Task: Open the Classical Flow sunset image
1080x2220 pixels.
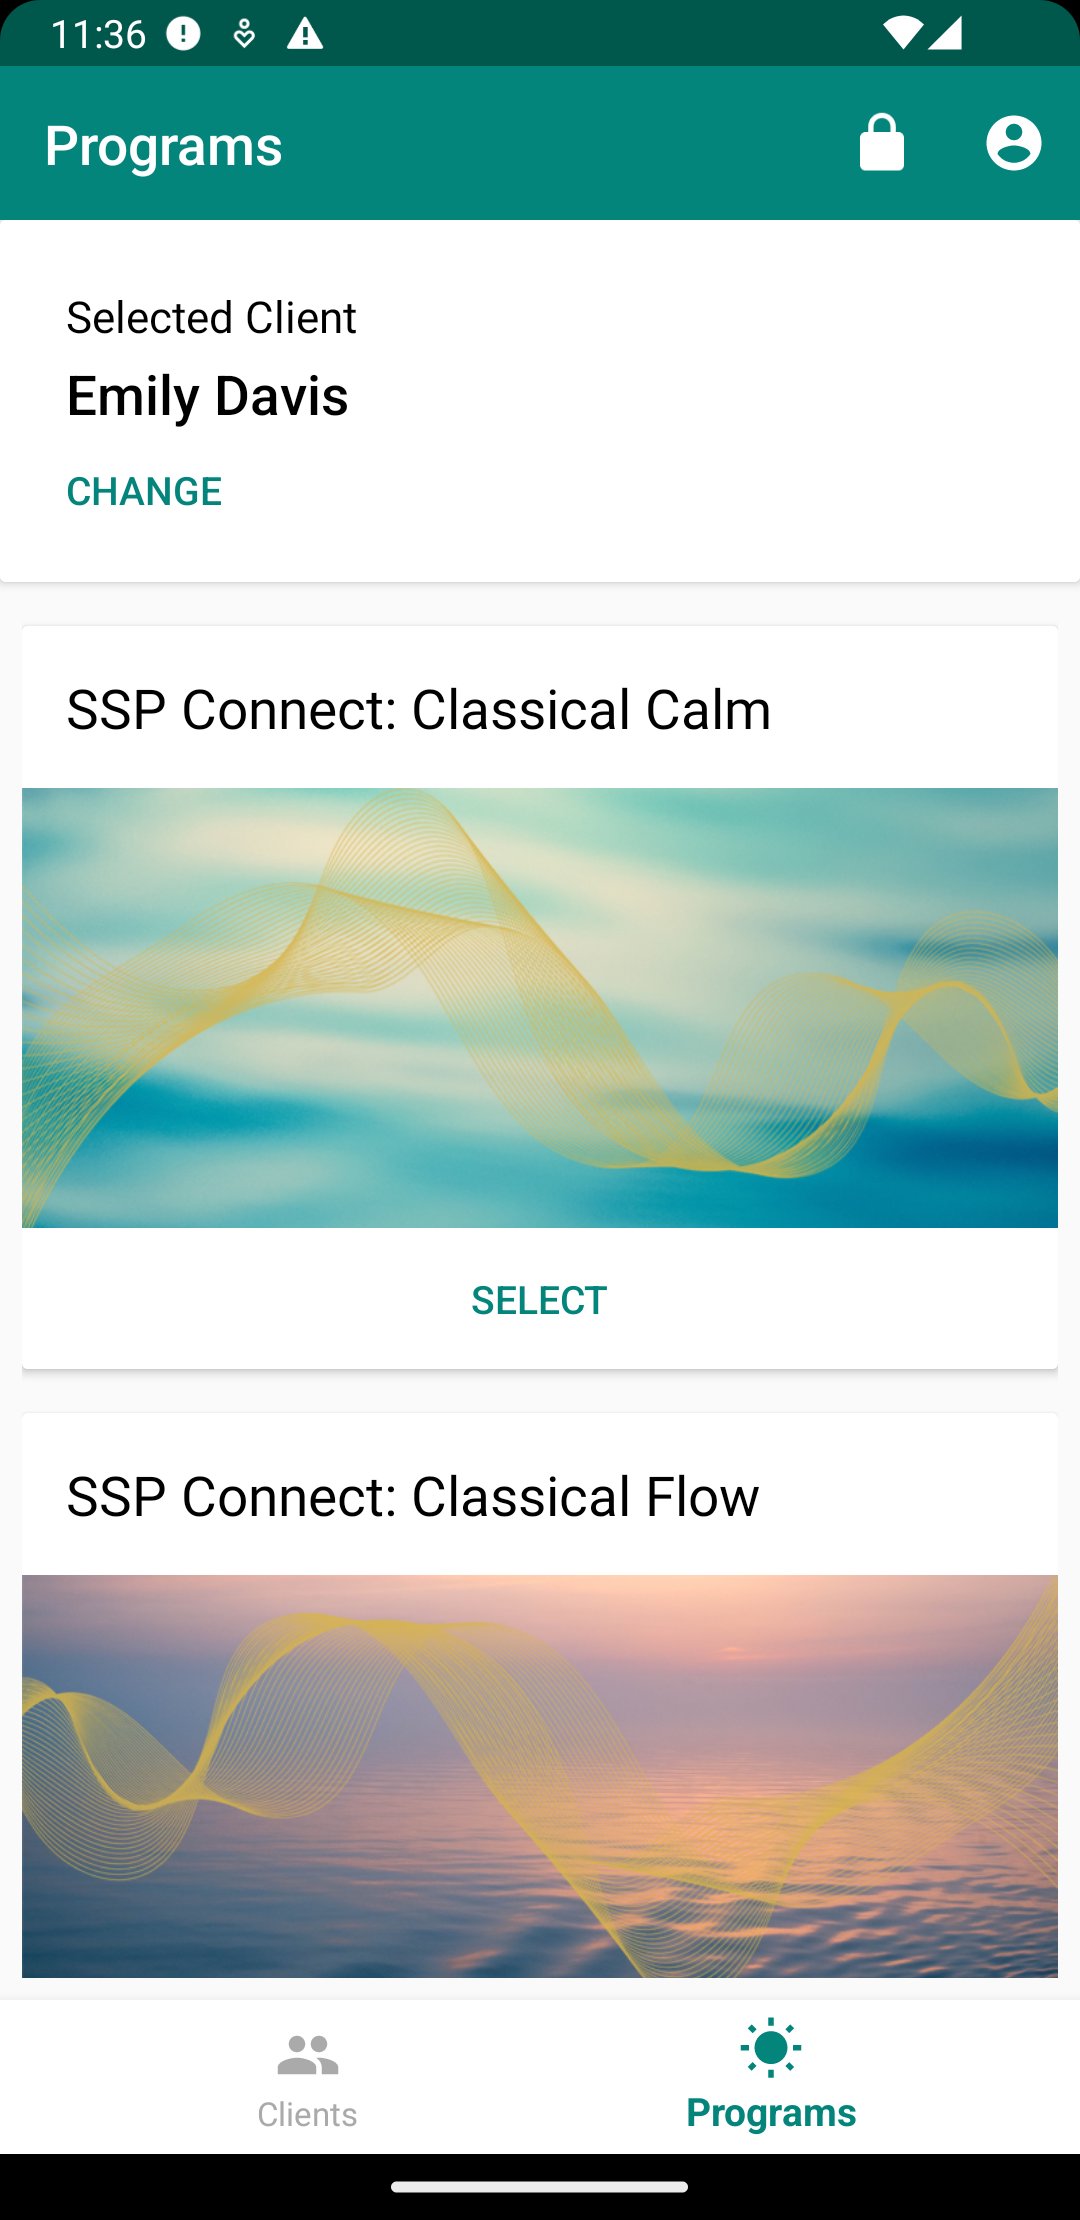Action: coord(540,1775)
